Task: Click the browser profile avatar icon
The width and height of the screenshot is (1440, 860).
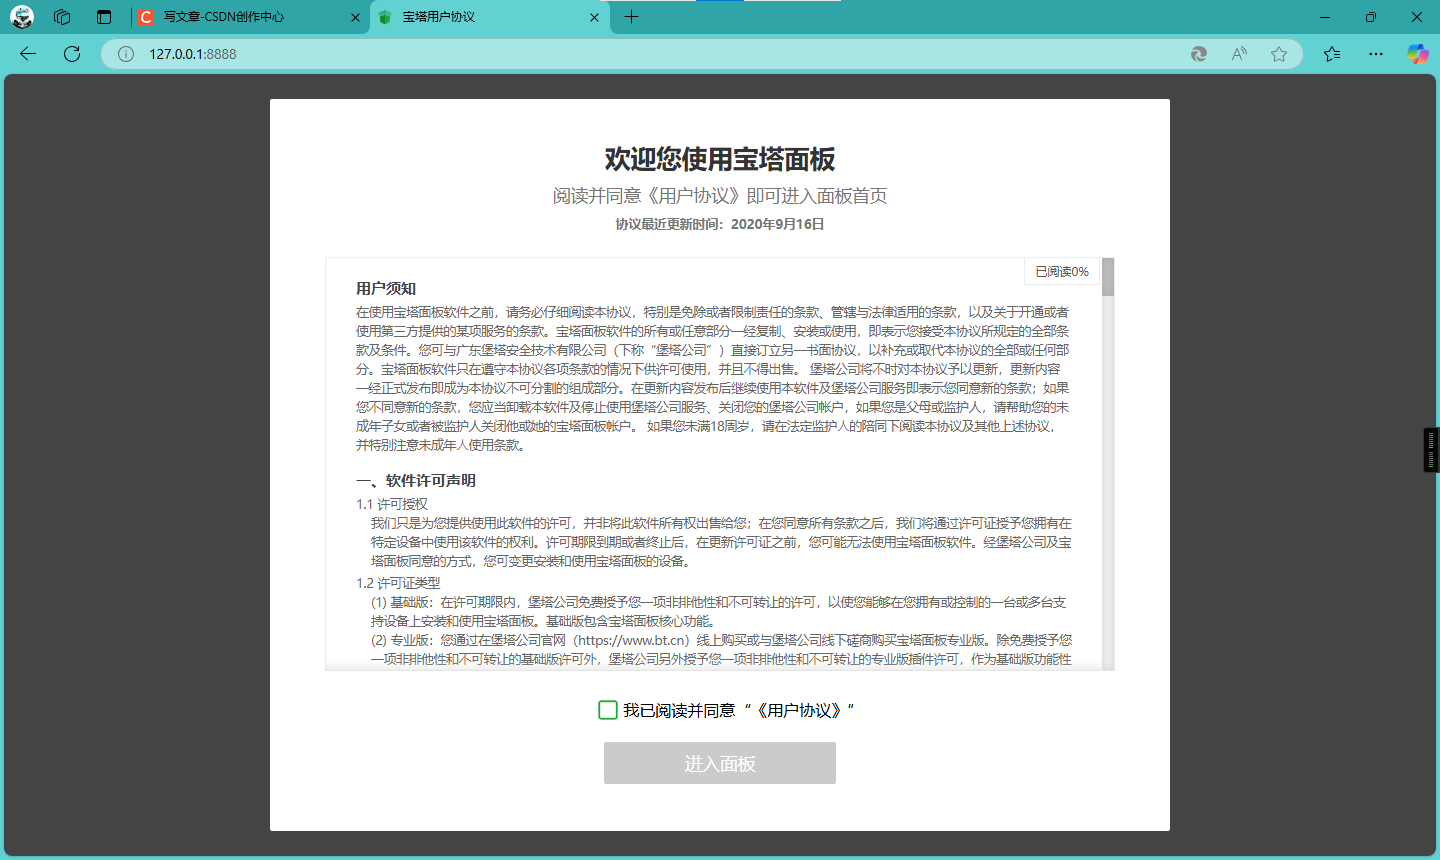Action: (x=21, y=17)
